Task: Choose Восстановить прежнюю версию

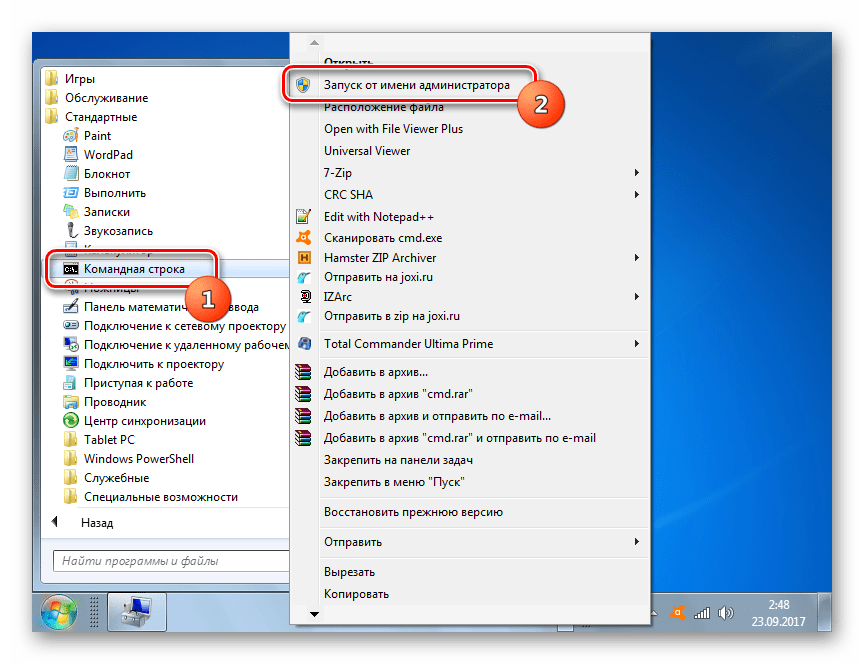Action: tap(413, 512)
